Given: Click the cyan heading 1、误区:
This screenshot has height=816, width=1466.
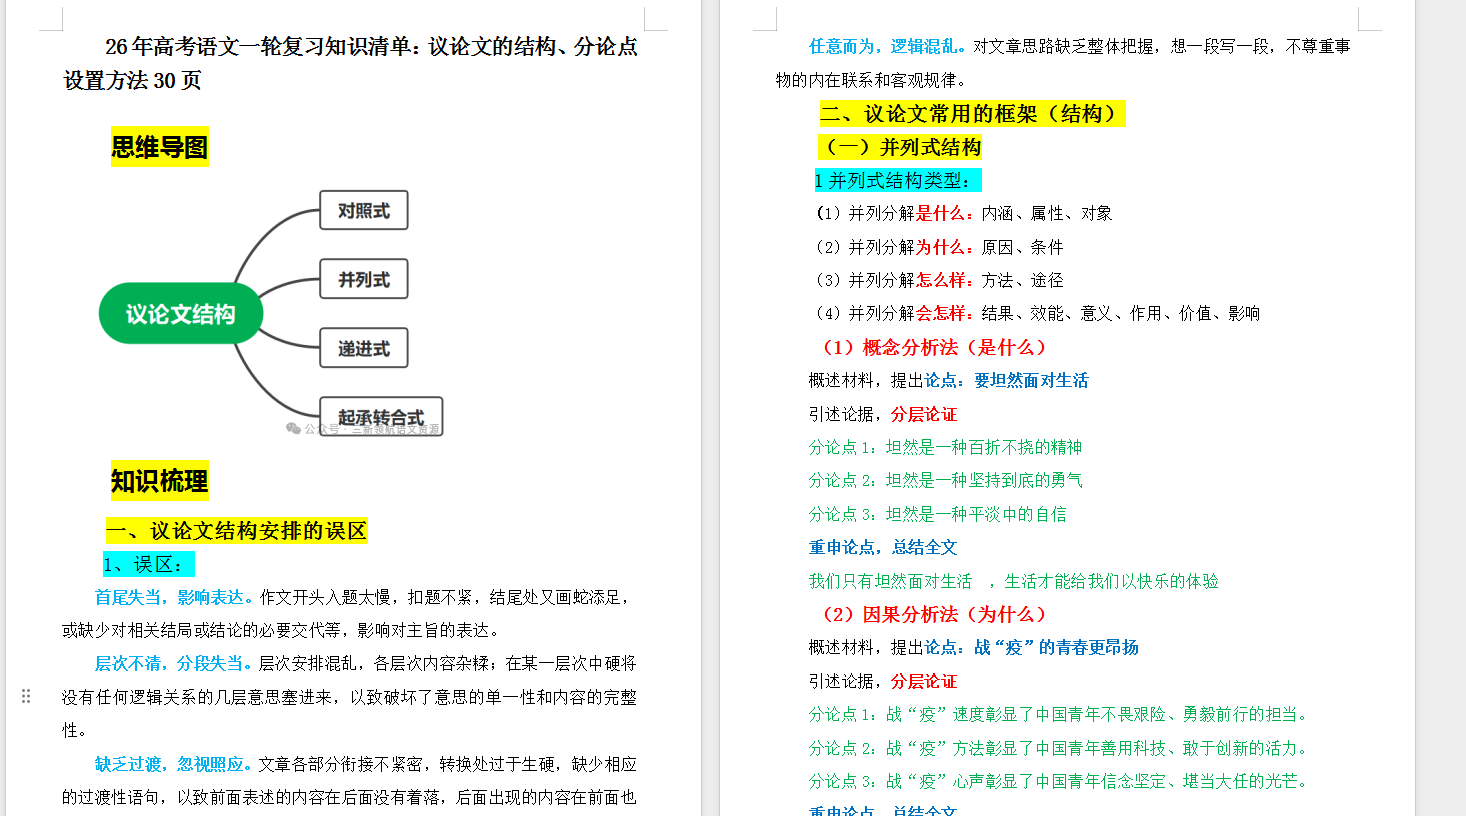Looking at the screenshot, I should (148, 564).
